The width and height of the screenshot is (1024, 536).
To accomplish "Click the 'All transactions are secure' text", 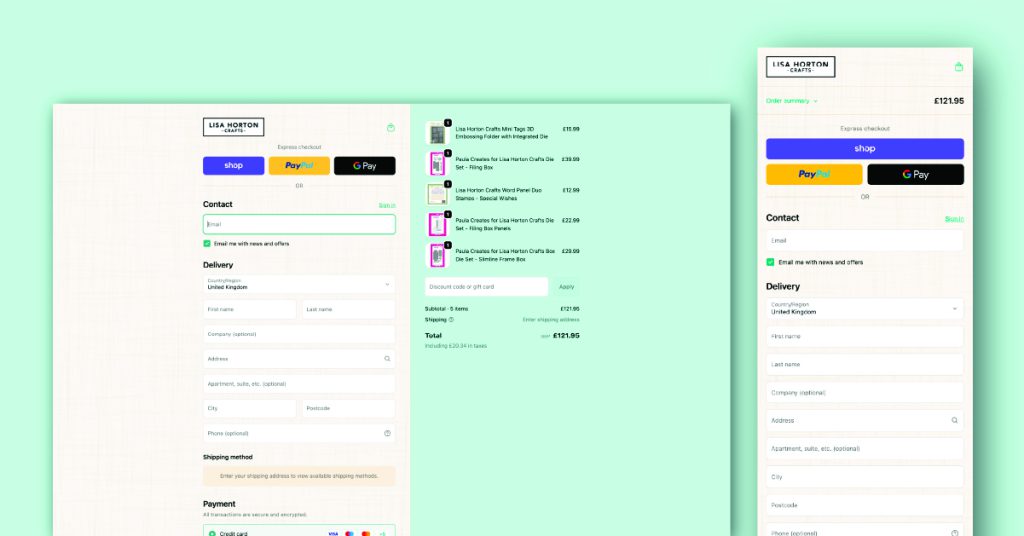I will click(255, 514).
